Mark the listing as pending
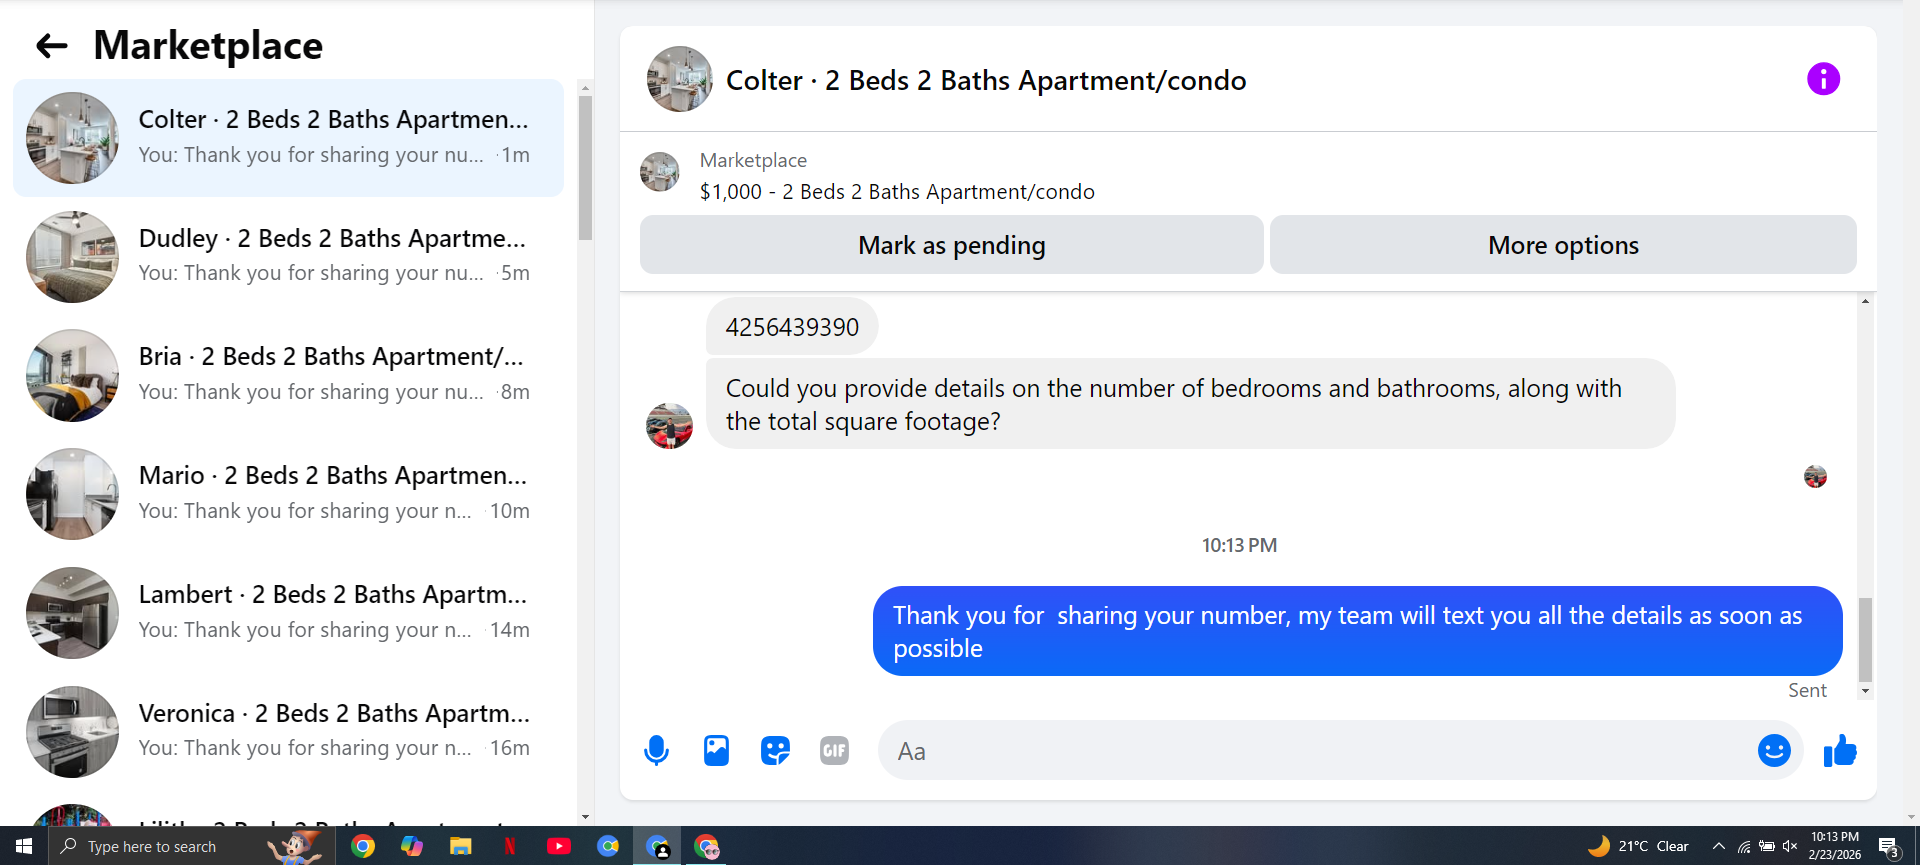This screenshot has height=865, width=1920. tap(951, 245)
